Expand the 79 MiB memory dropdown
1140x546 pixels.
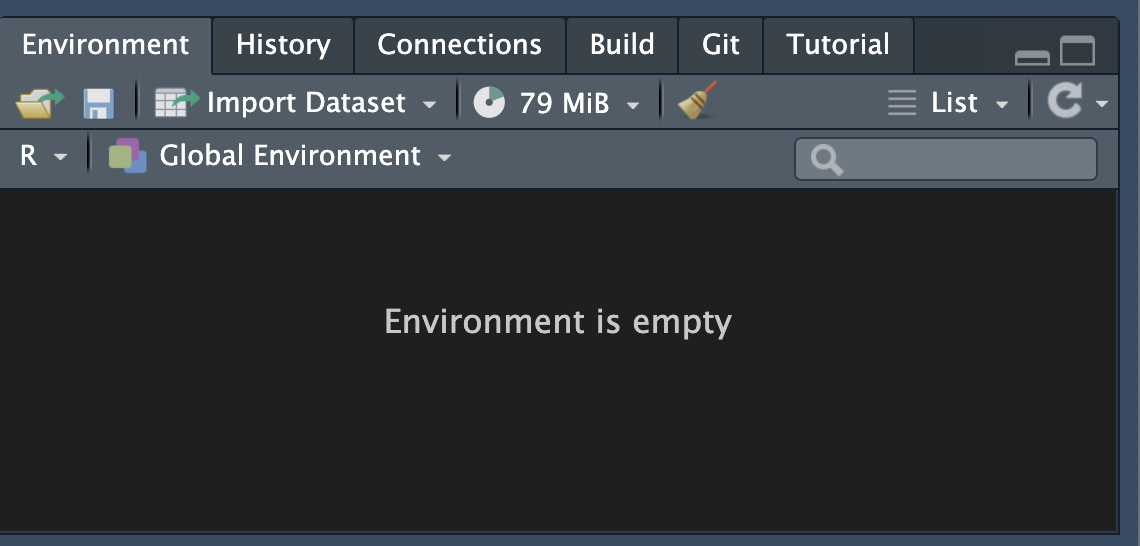click(633, 105)
